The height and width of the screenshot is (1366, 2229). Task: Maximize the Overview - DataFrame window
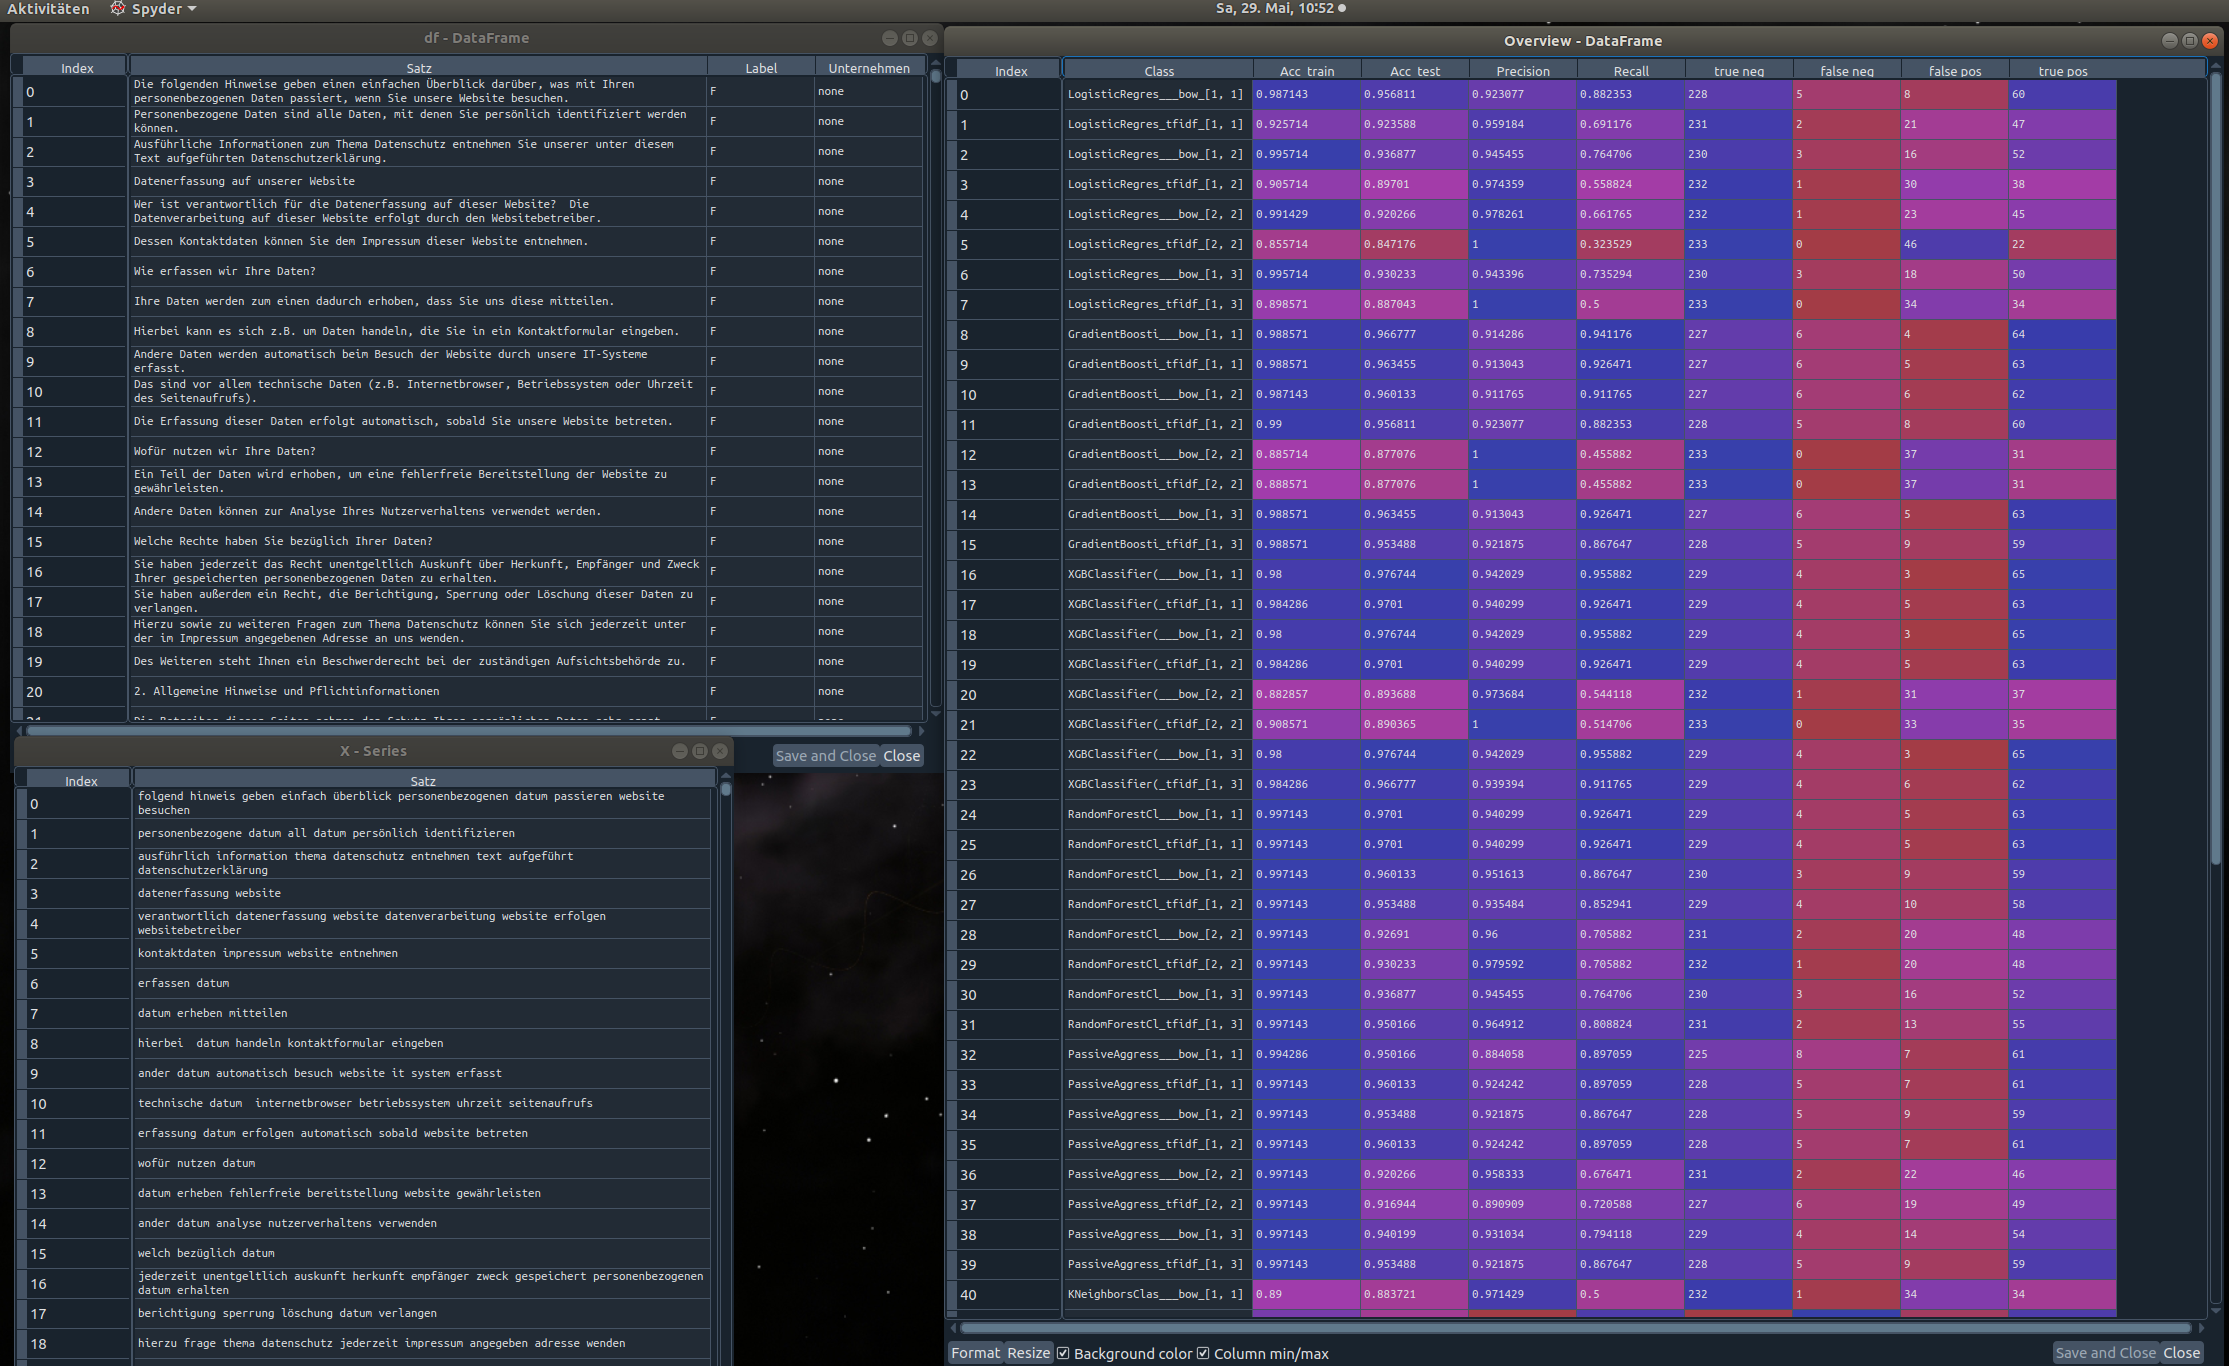[2189, 41]
